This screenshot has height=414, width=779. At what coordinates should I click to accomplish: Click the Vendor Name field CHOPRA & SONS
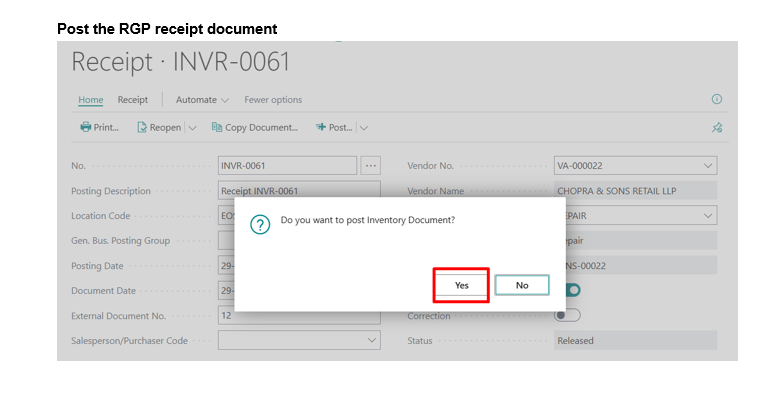[x=635, y=191]
